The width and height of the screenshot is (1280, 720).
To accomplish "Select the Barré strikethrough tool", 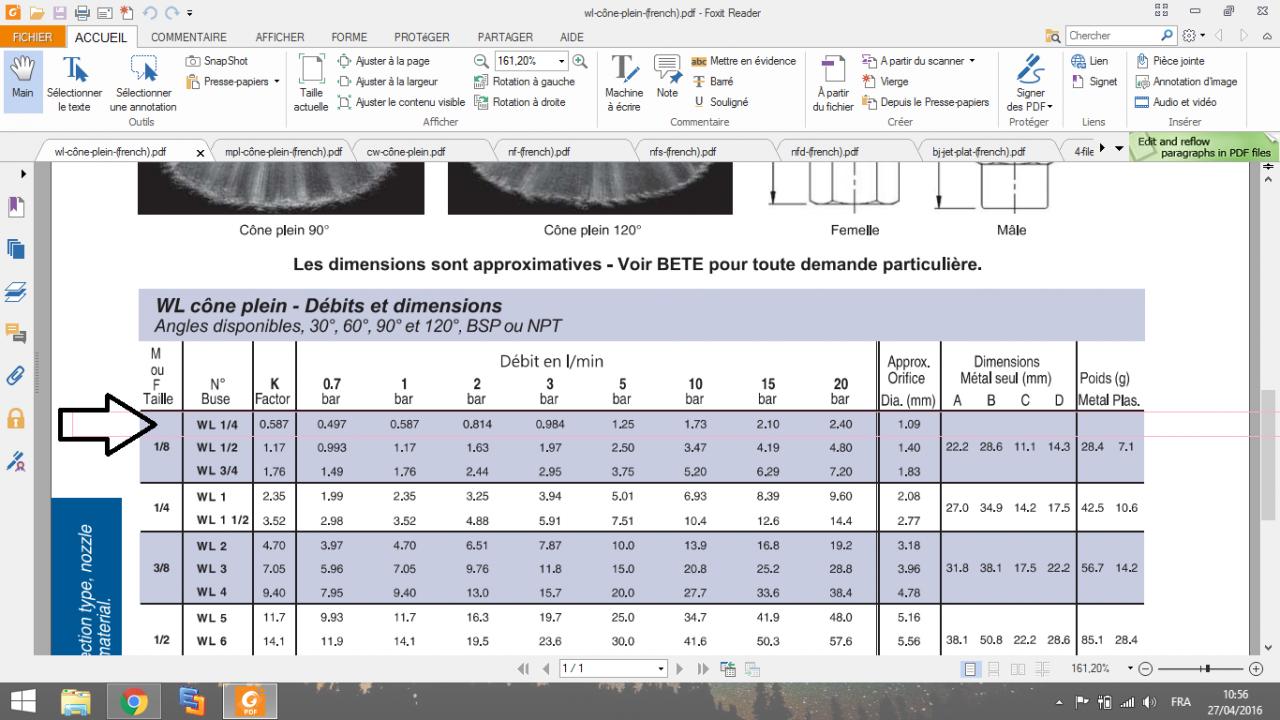I will point(713,82).
